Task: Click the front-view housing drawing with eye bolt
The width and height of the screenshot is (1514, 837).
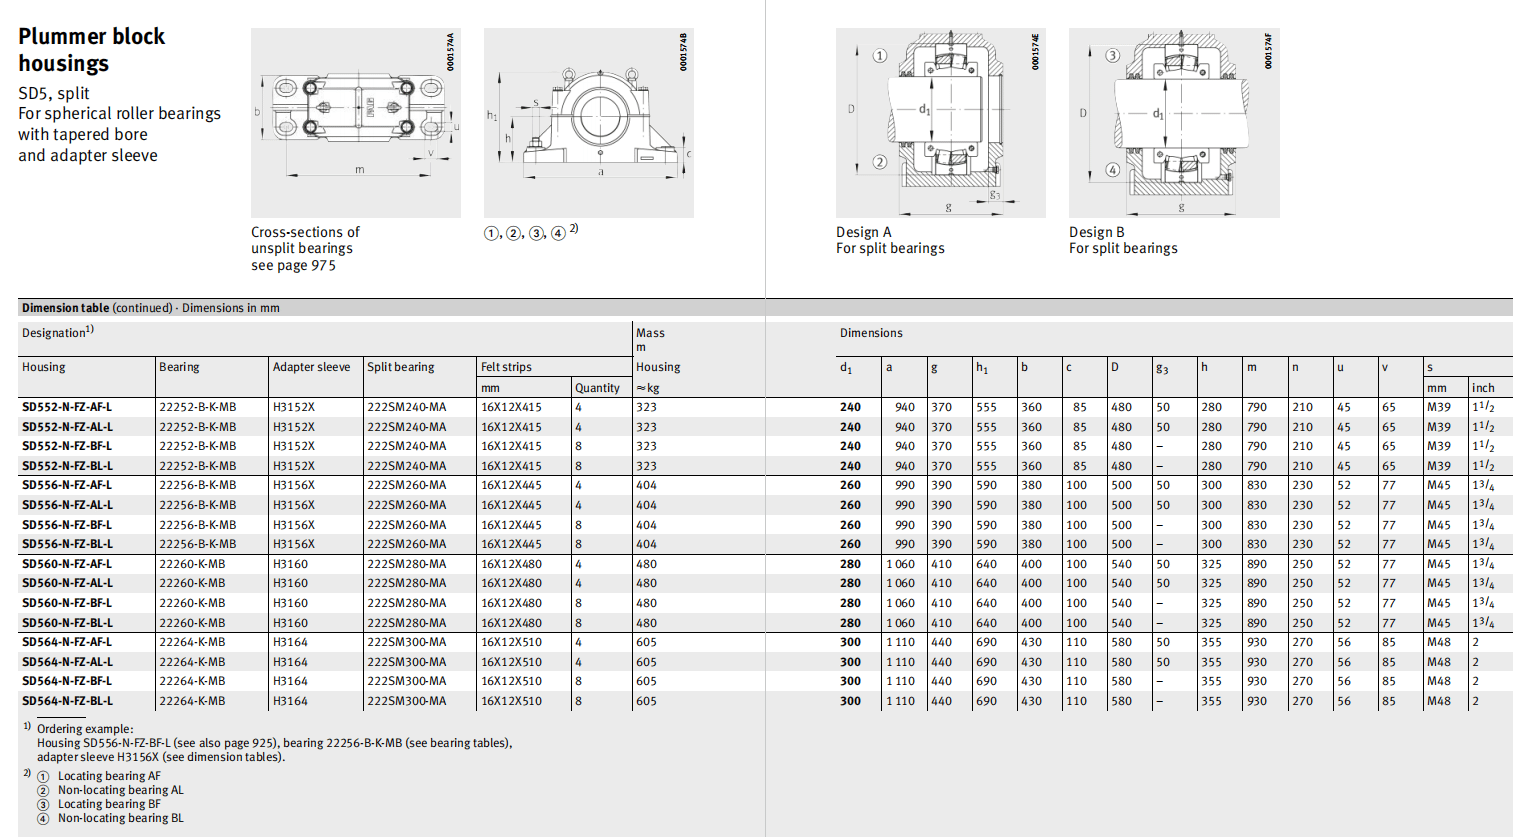Action: [x=588, y=122]
